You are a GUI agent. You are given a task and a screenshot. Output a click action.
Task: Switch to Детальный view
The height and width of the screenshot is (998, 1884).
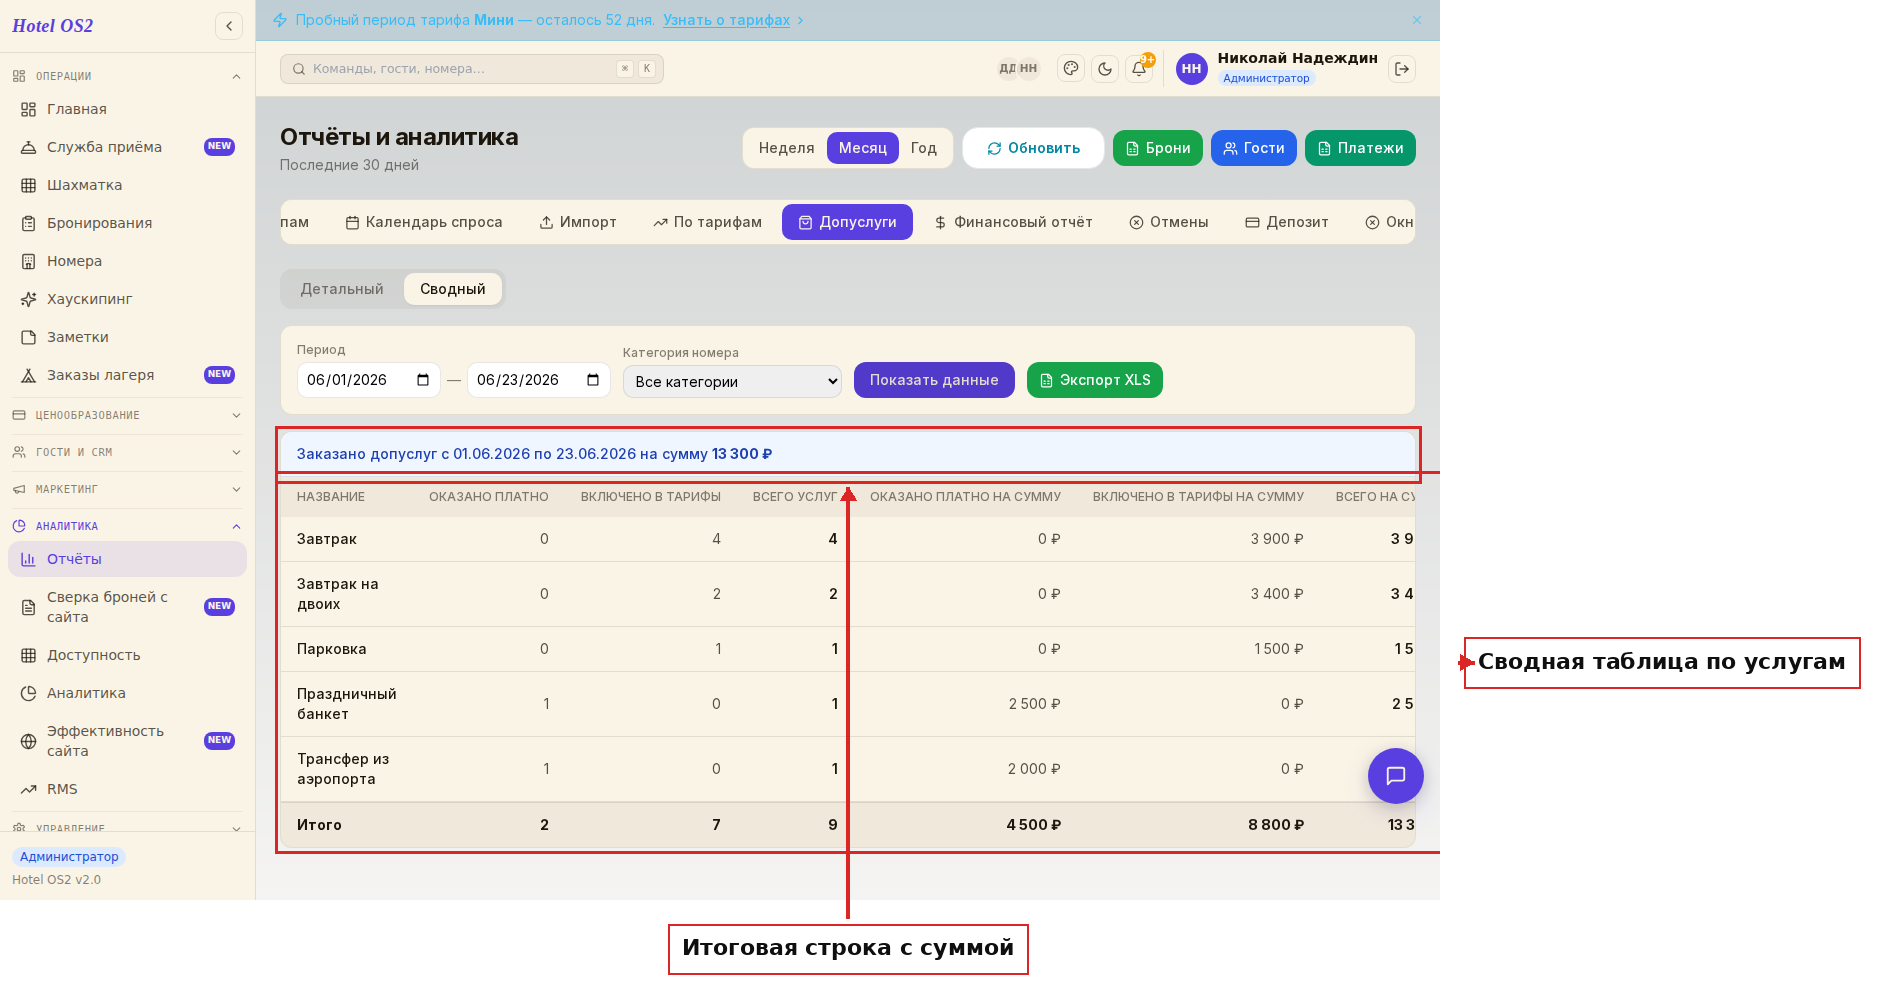pyautogui.click(x=342, y=289)
